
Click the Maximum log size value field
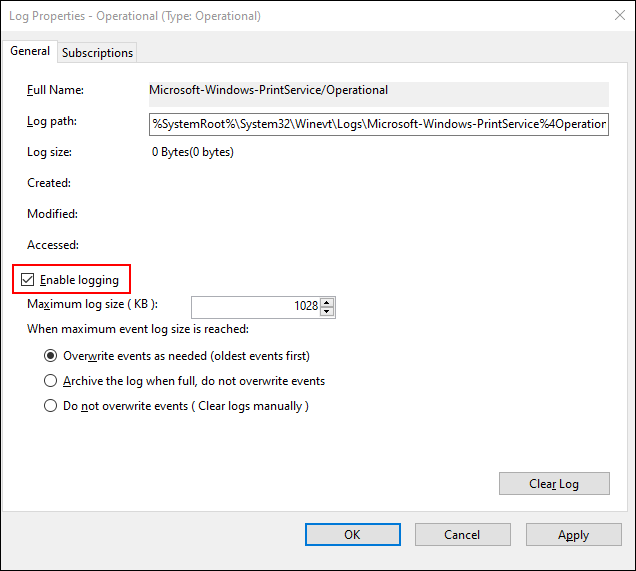(256, 307)
